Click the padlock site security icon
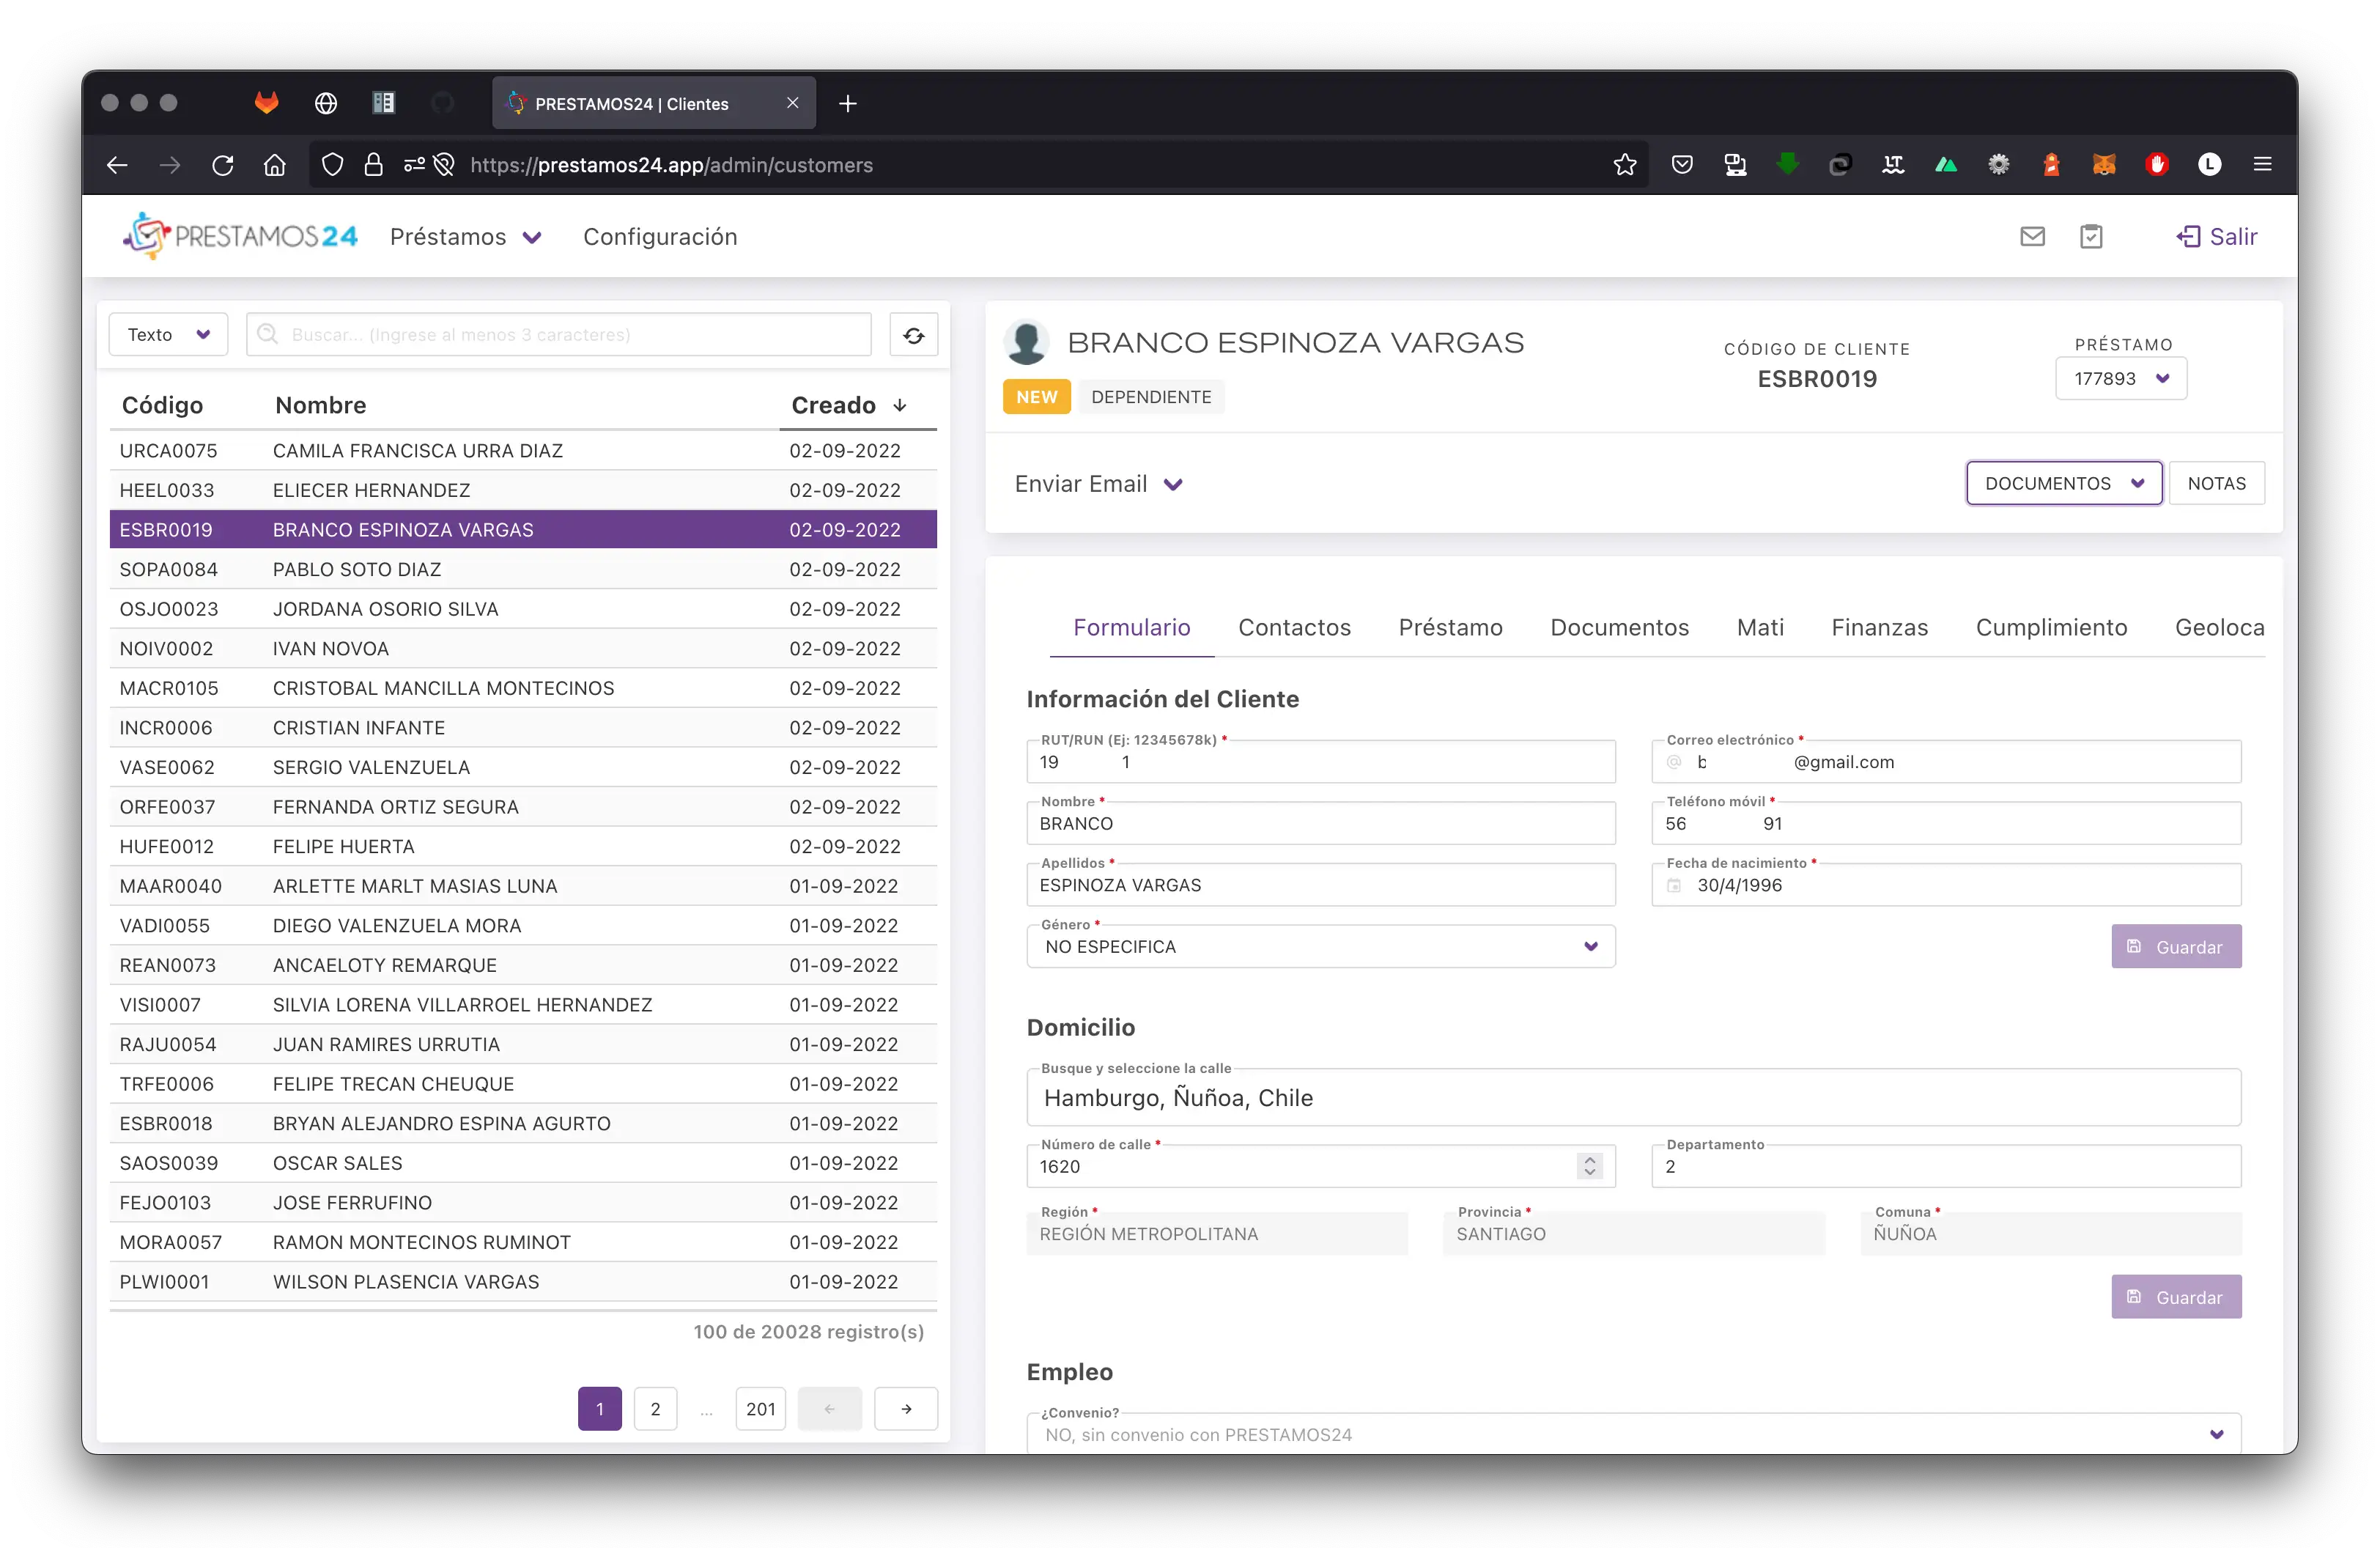The height and width of the screenshot is (1548, 2380). 373,165
